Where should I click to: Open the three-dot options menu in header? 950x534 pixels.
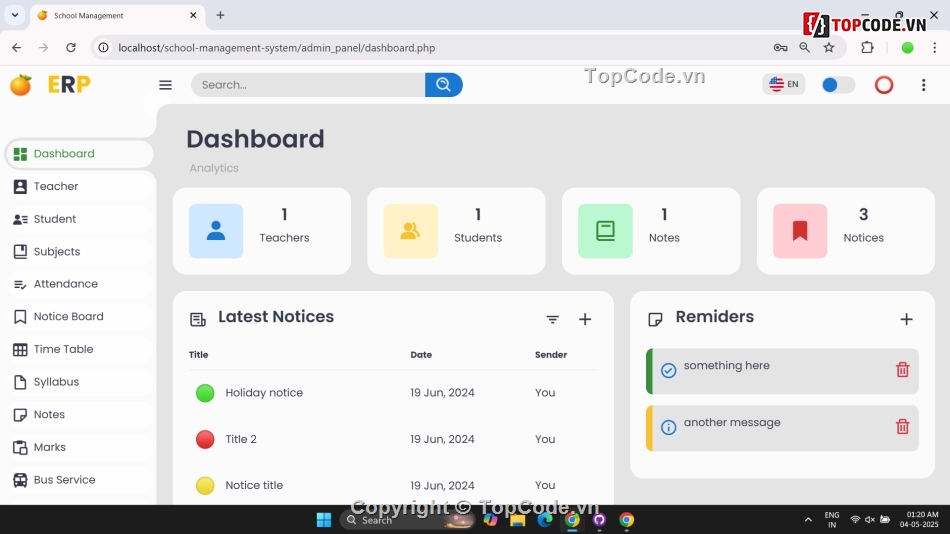923,85
